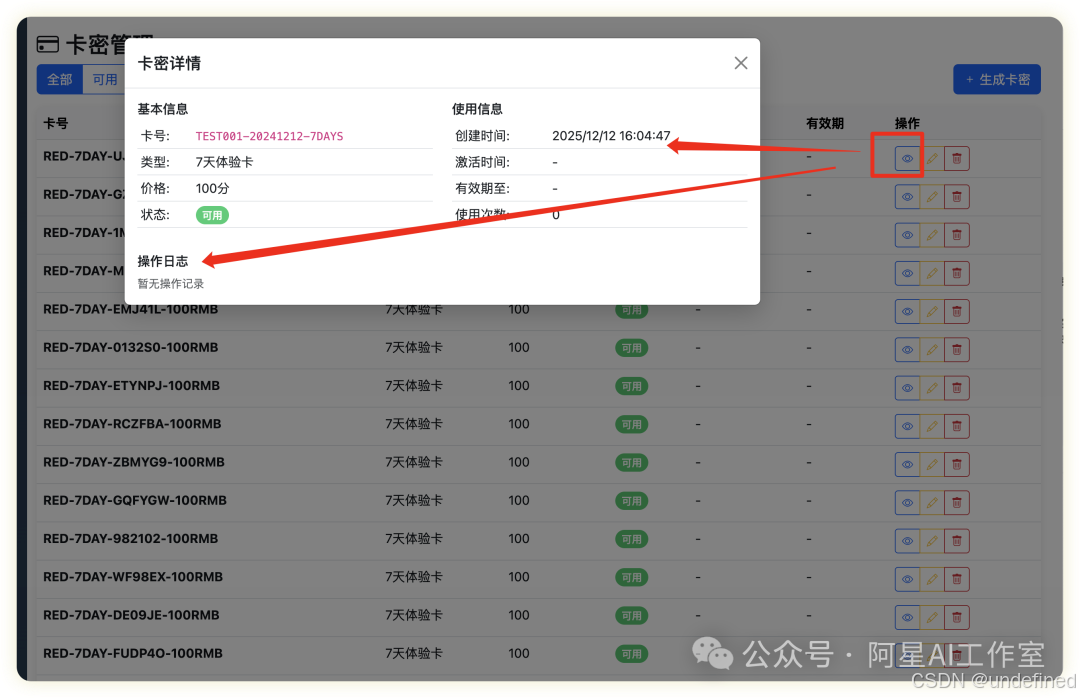Screen dimensions: 1080x698
Task: Select card number TEST001-20241212-7DAYS in dialog
Action: click(x=269, y=136)
